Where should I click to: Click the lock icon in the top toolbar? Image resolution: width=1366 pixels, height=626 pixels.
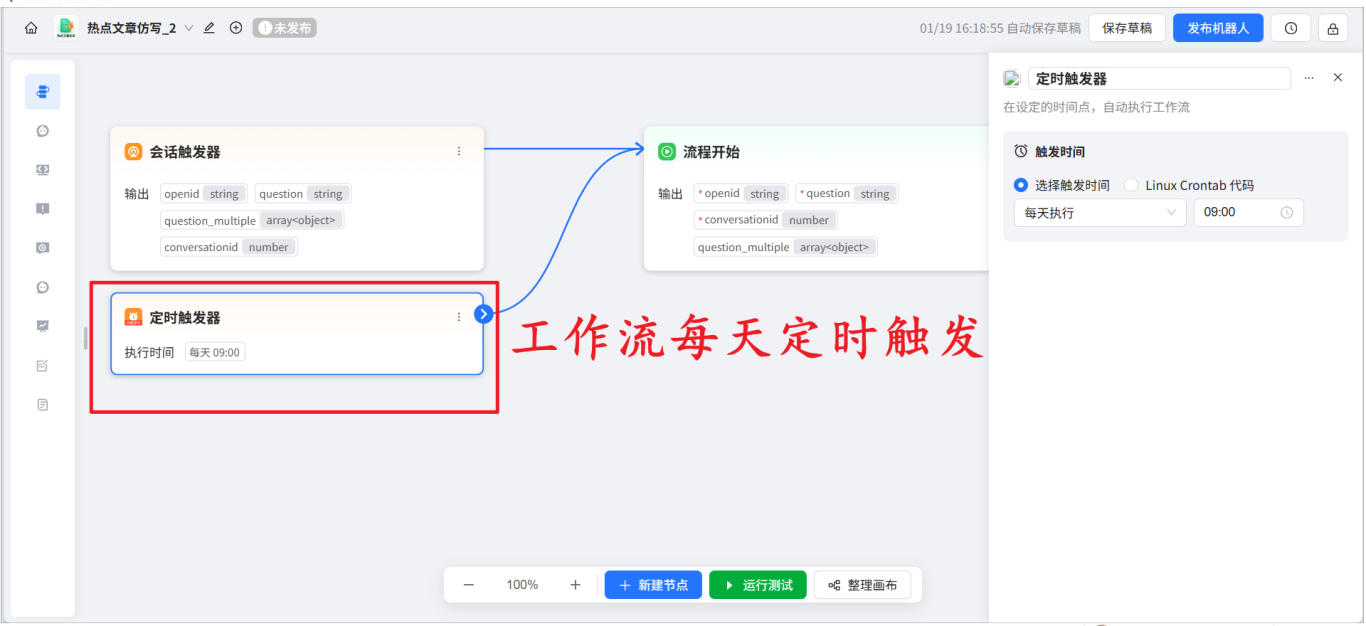coord(1335,27)
